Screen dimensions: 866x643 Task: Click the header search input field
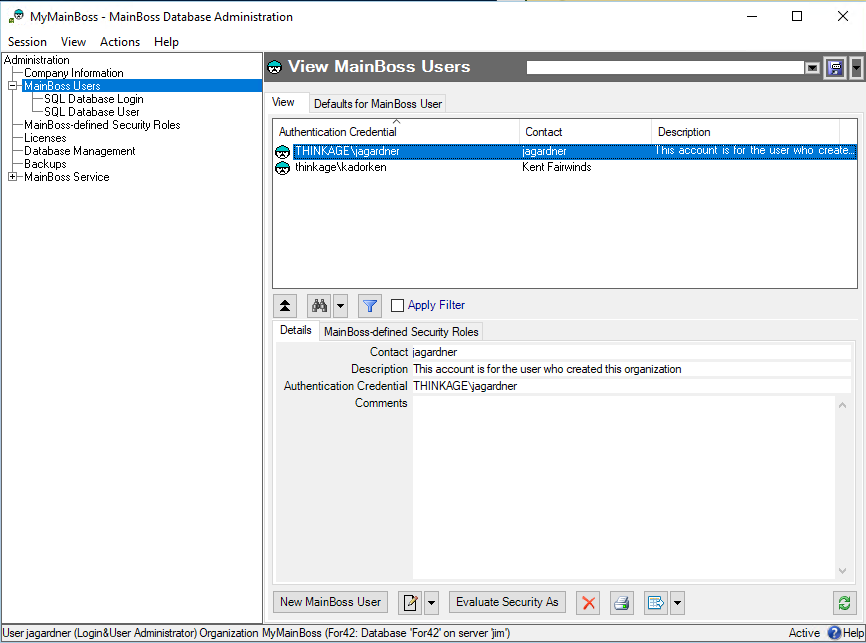pos(665,68)
